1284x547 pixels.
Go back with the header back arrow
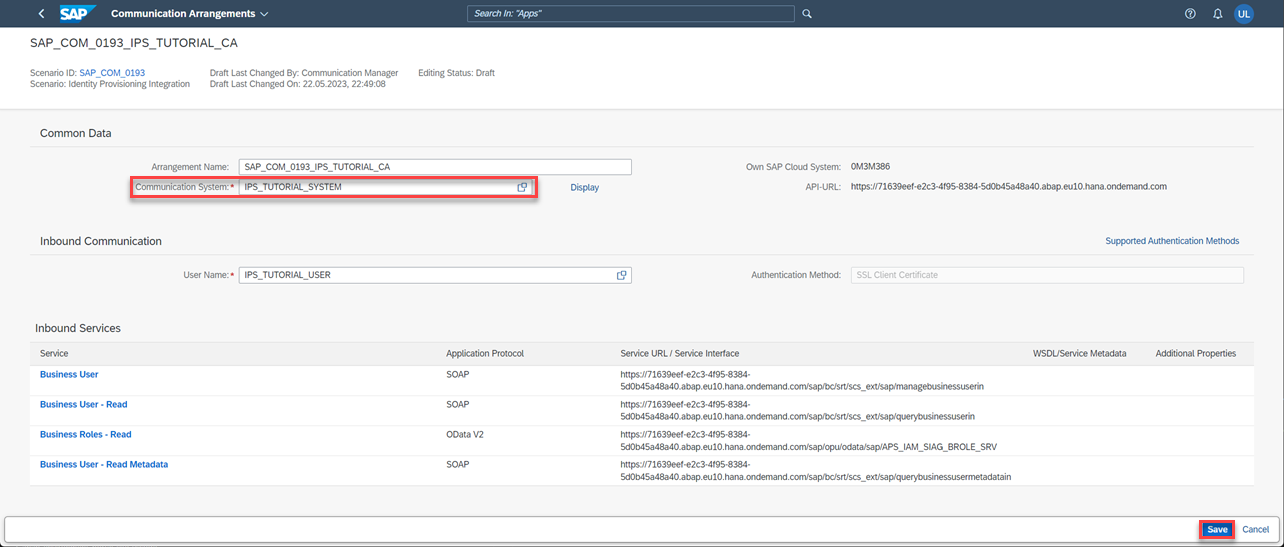coord(41,14)
